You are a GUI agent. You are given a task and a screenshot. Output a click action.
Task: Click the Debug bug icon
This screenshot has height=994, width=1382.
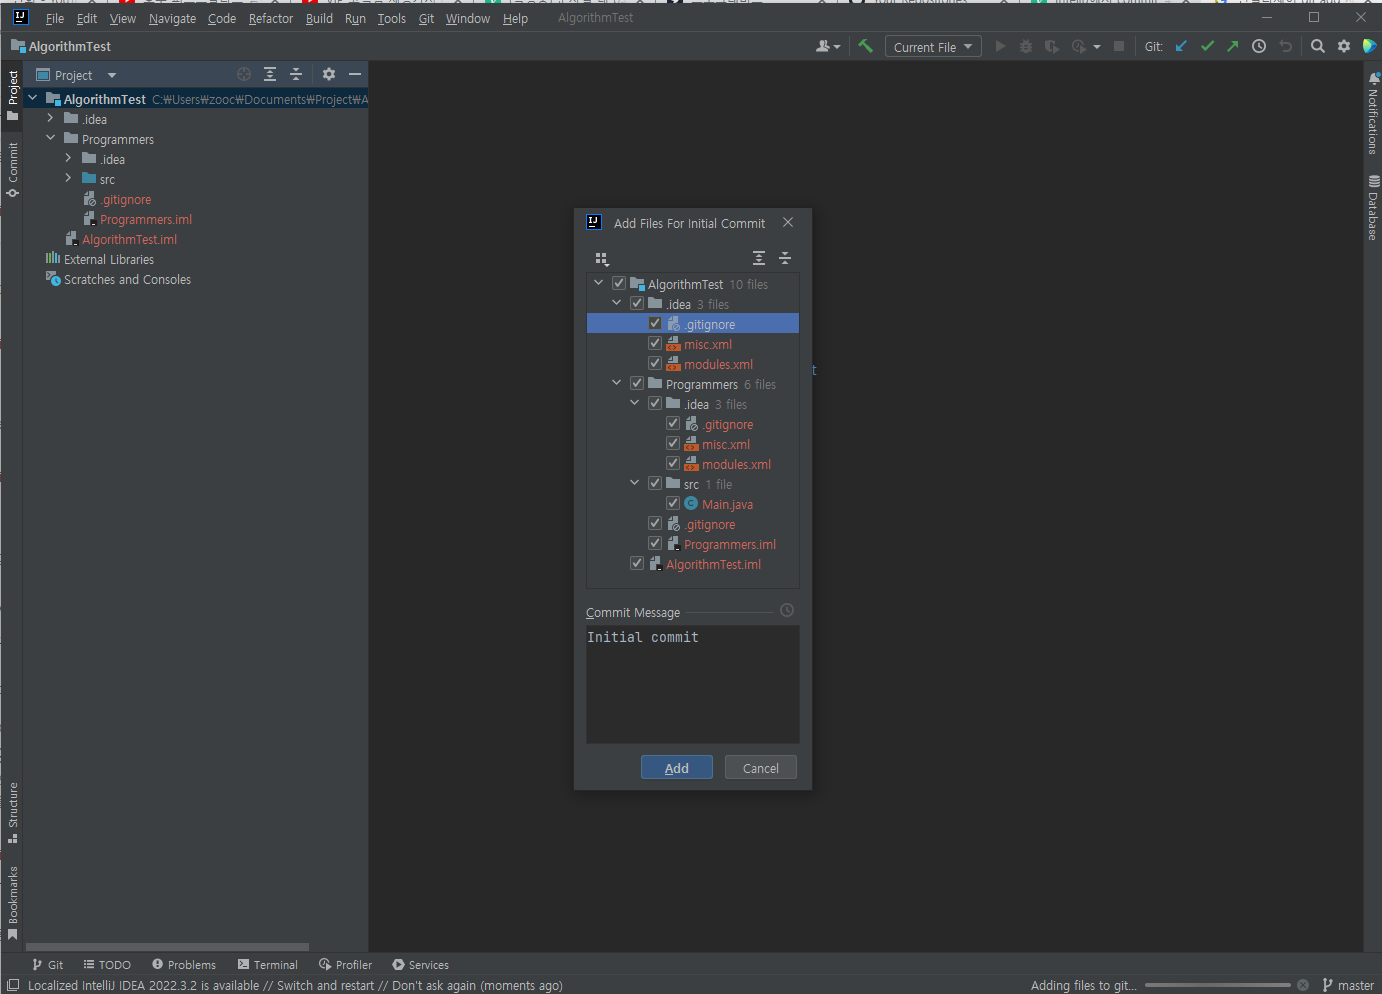(x=1026, y=46)
